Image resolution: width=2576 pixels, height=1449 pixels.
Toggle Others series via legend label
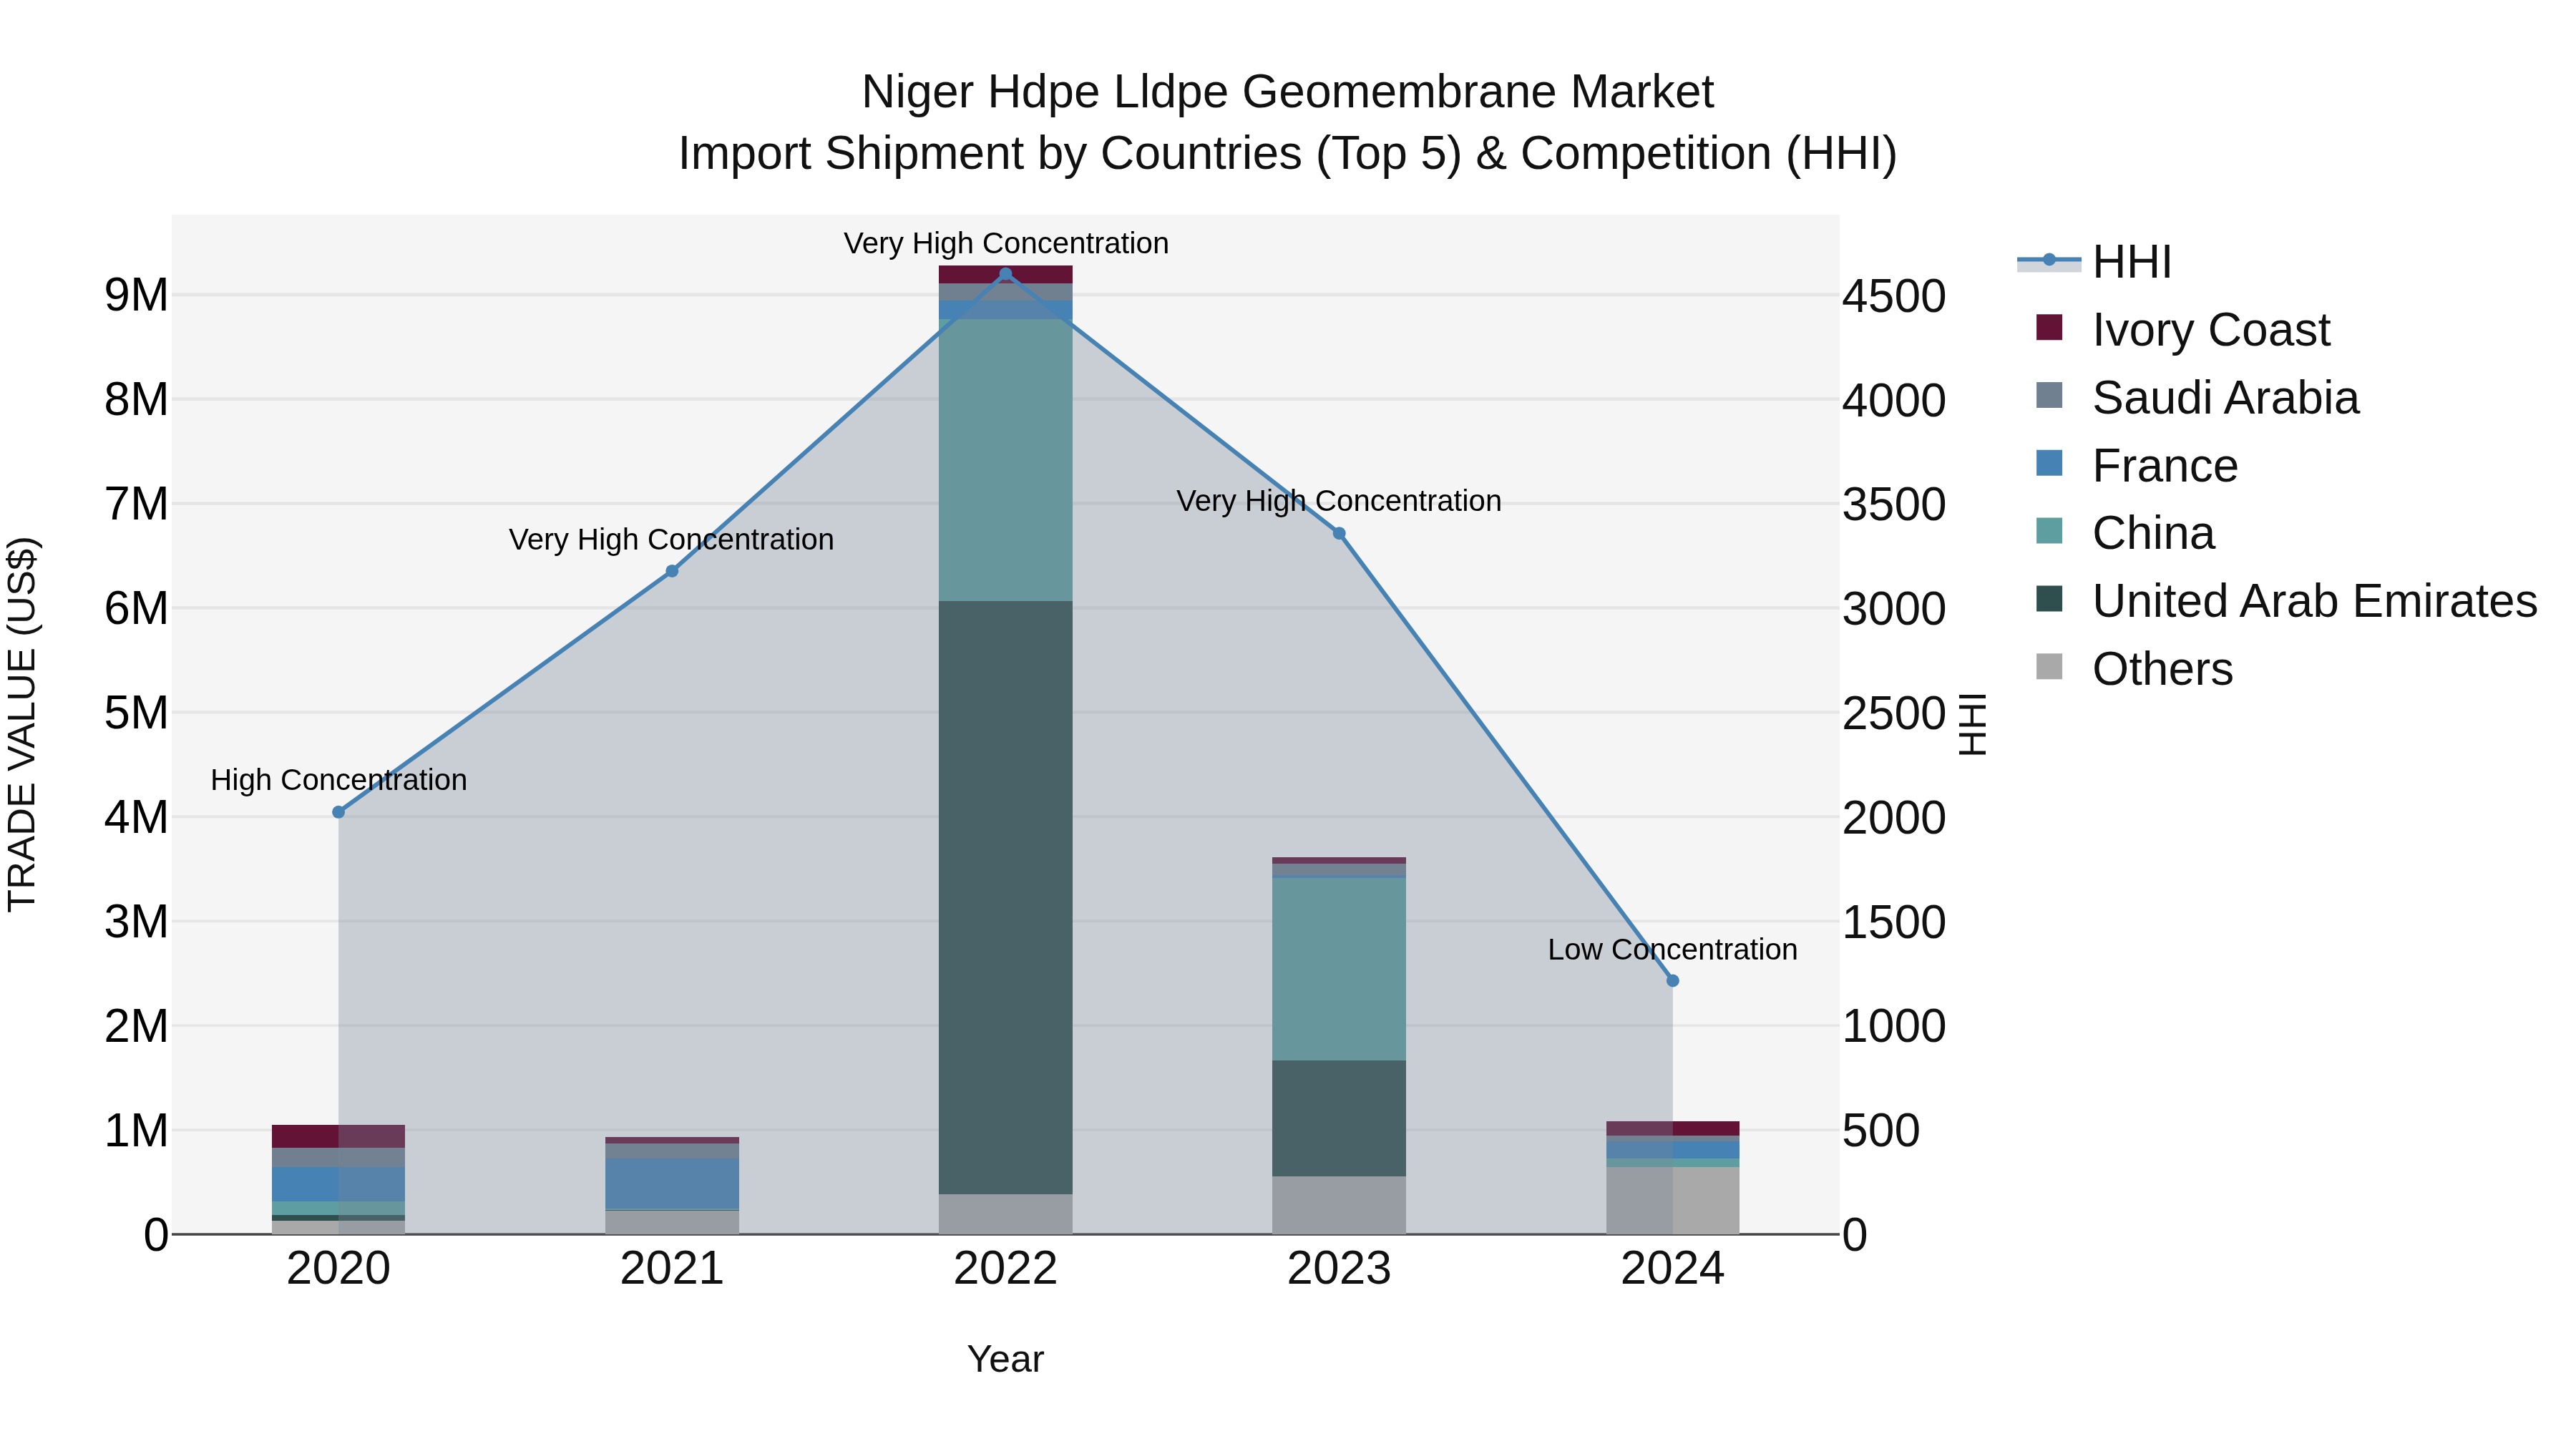click(x=2162, y=669)
